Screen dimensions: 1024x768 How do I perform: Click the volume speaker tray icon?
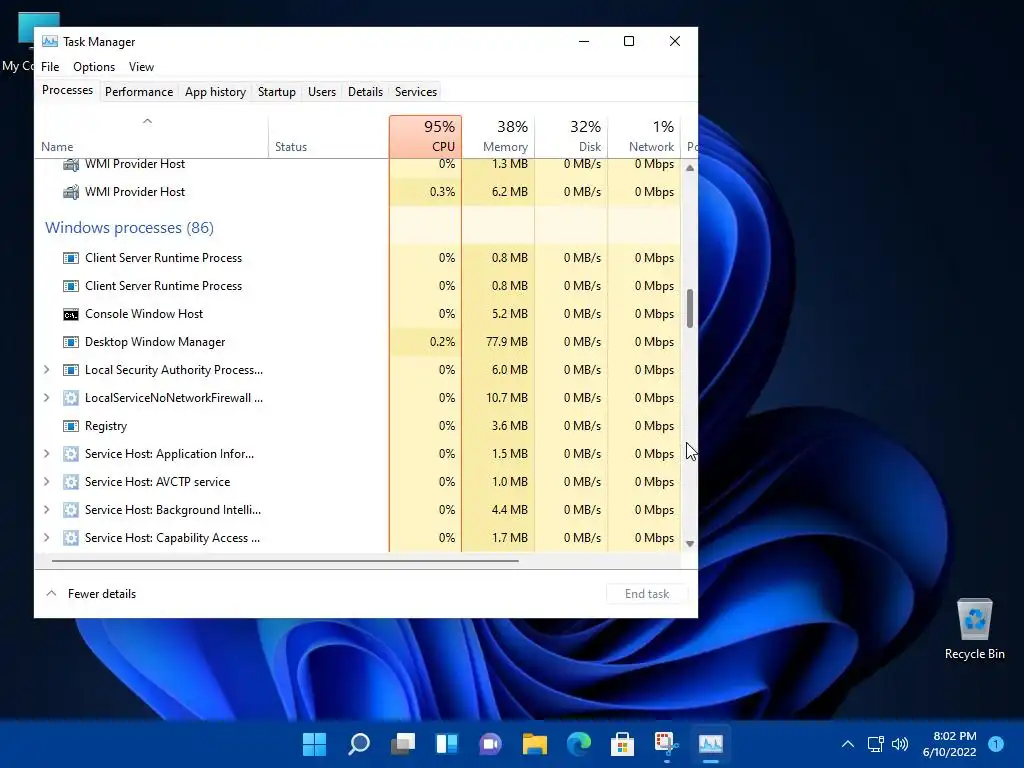click(900, 744)
